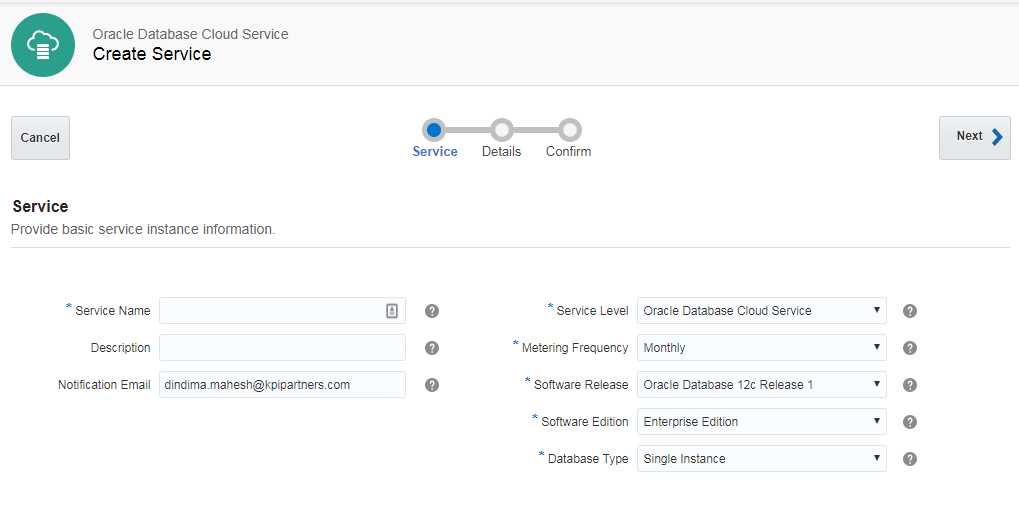
Task: Proceed with the Next button
Action: 974,137
